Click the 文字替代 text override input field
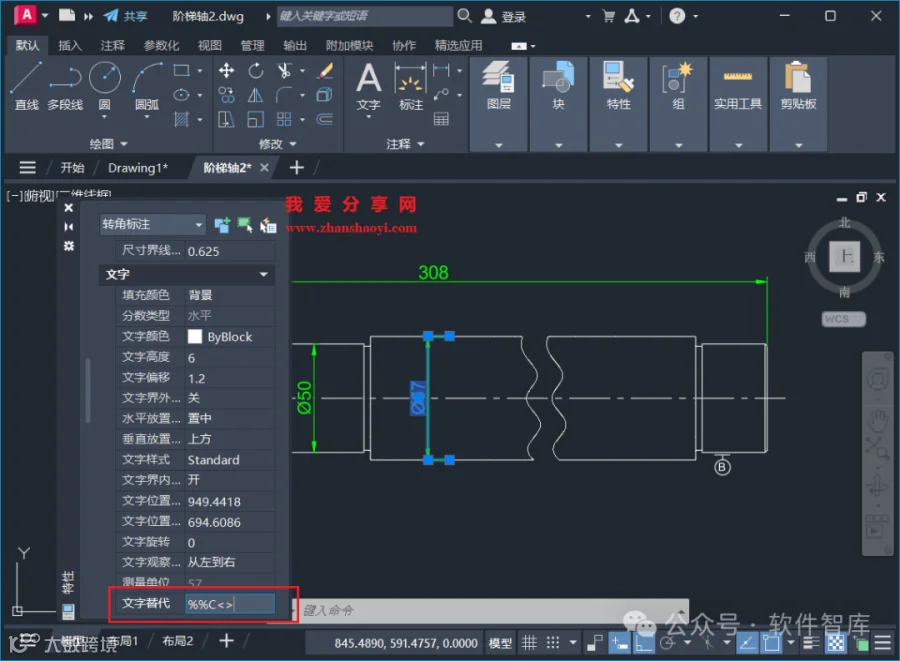The height and width of the screenshot is (661, 900). (x=230, y=604)
